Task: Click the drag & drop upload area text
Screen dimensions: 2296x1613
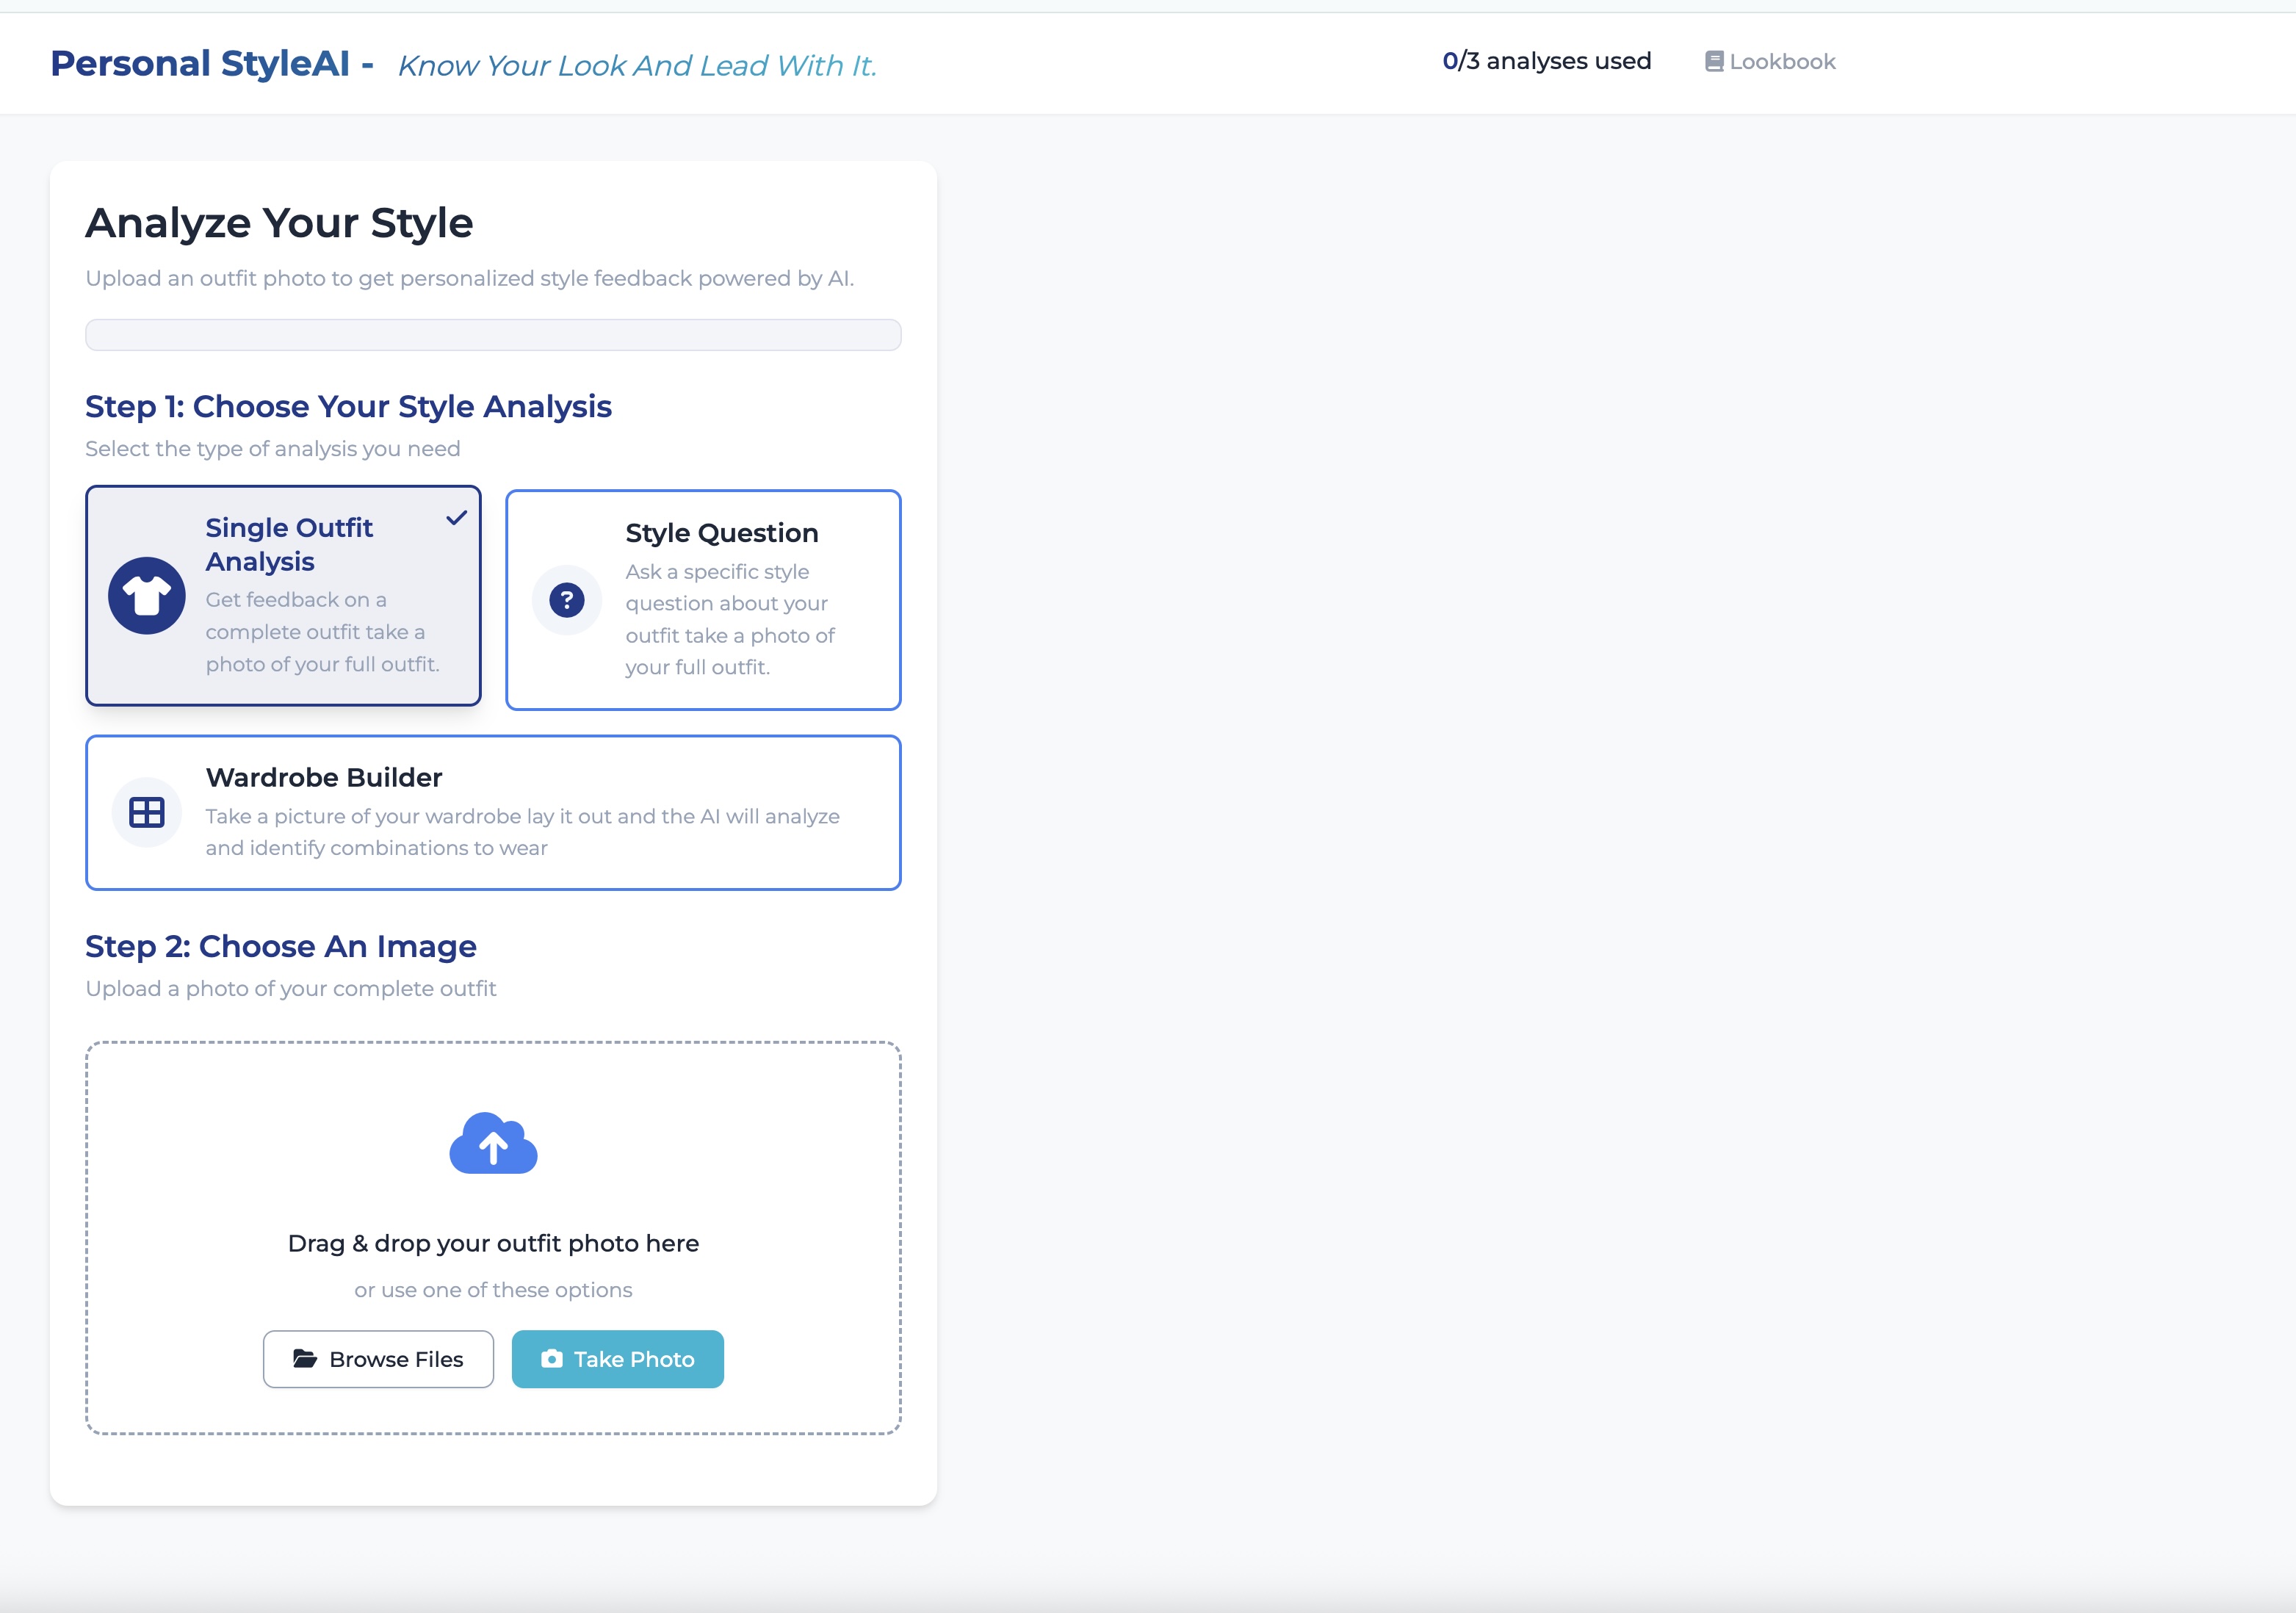Action: pyautogui.click(x=493, y=1243)
